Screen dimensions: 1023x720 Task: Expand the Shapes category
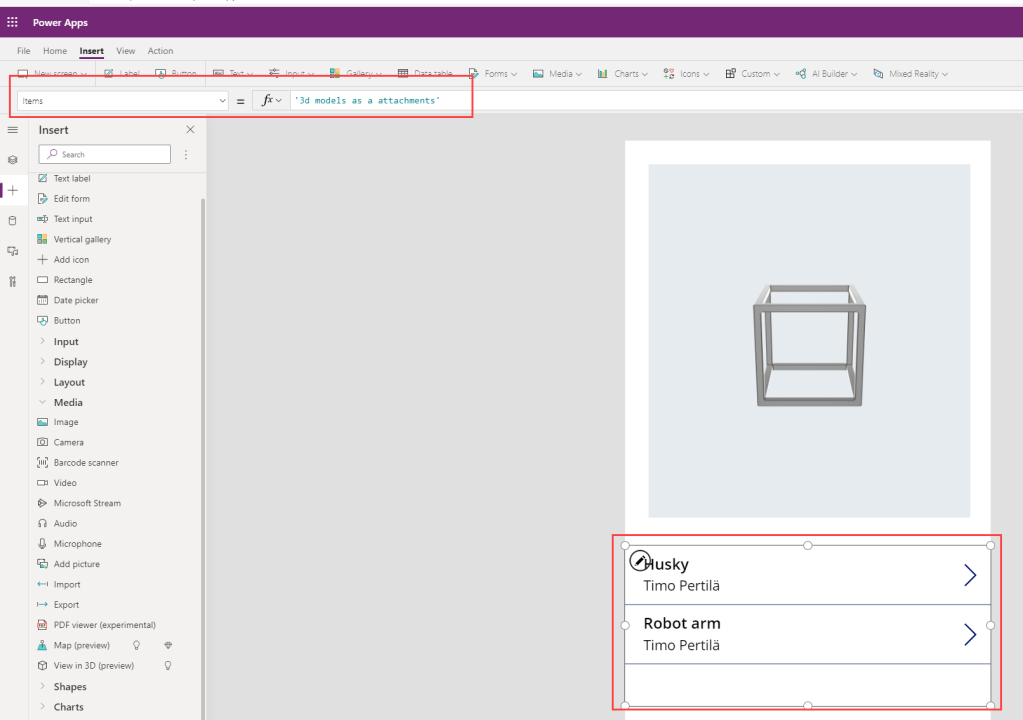point(69,687)
